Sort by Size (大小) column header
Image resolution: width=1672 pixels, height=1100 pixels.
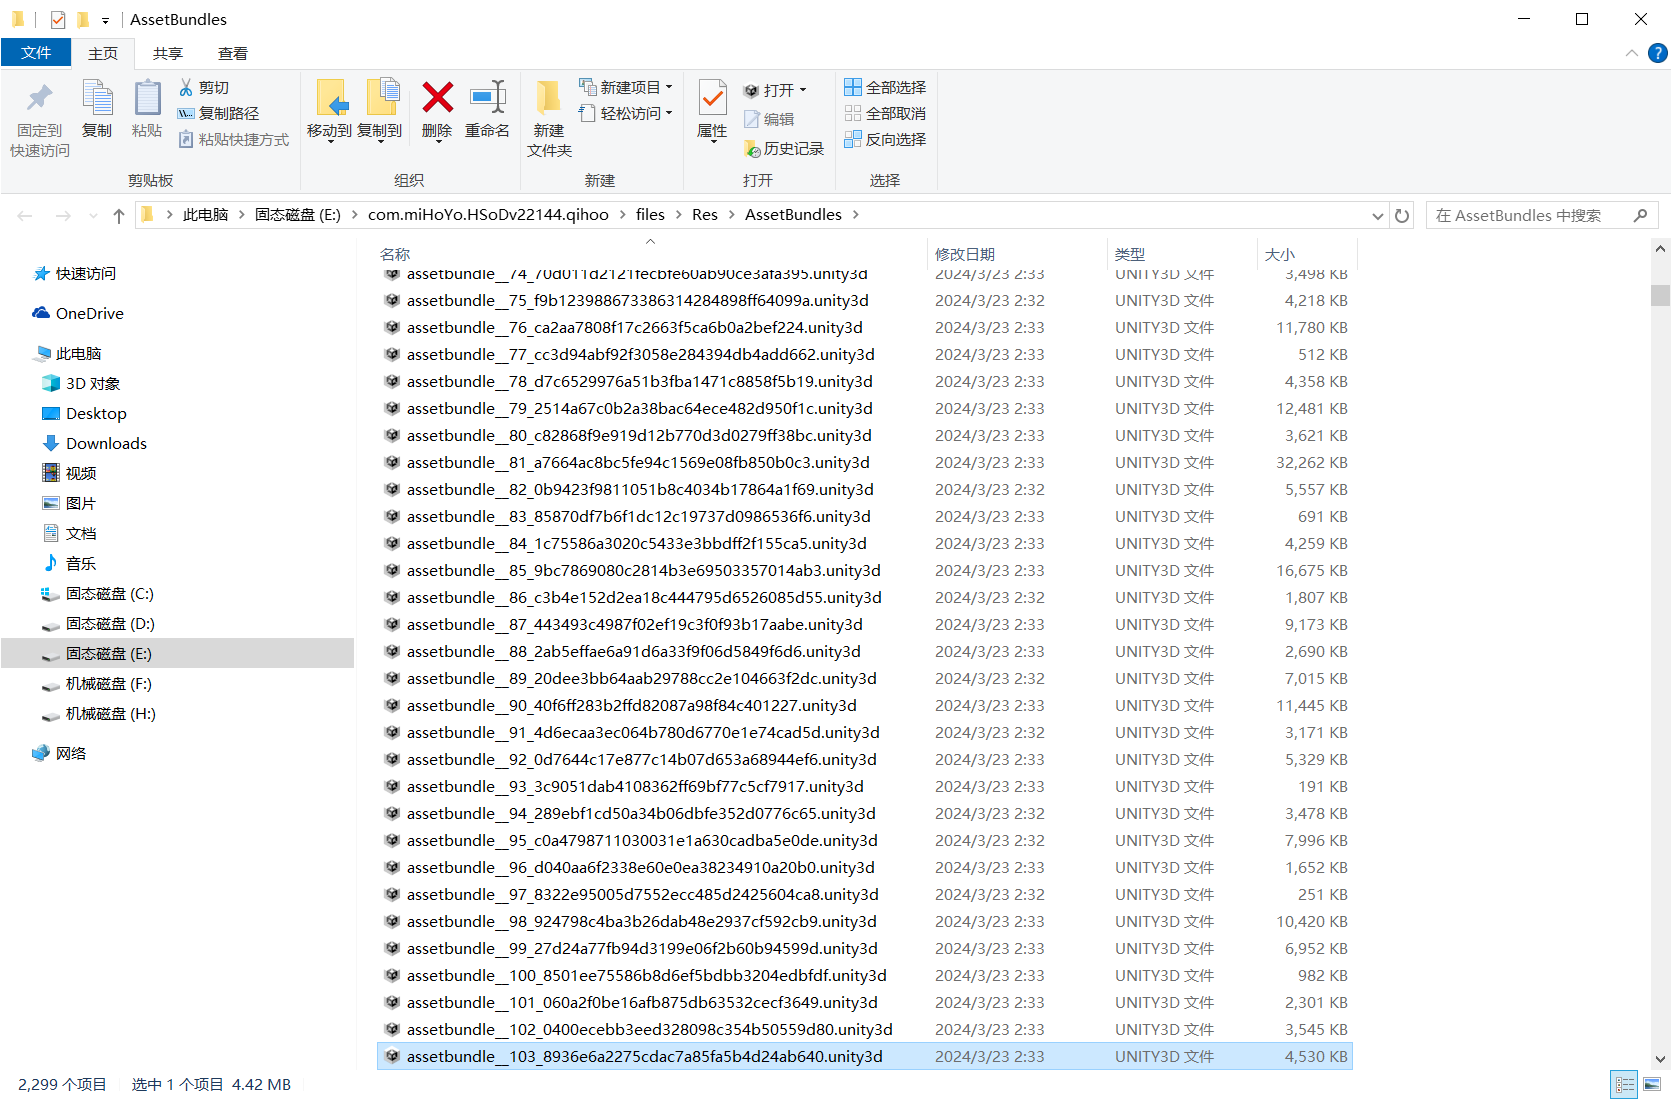click(x=1305, y=254)
